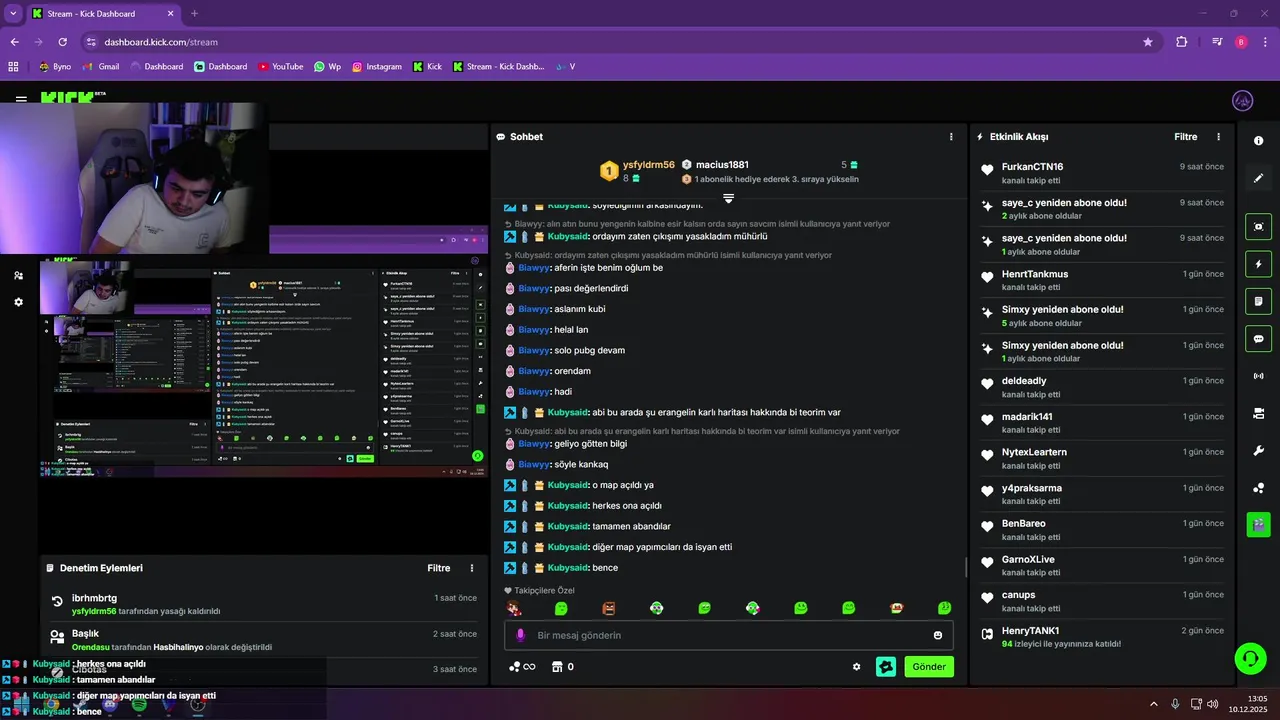Open Etkinlik Akışı three-dot options menu
Viewport: 1280px width, 720px height.
point(1218,137)
